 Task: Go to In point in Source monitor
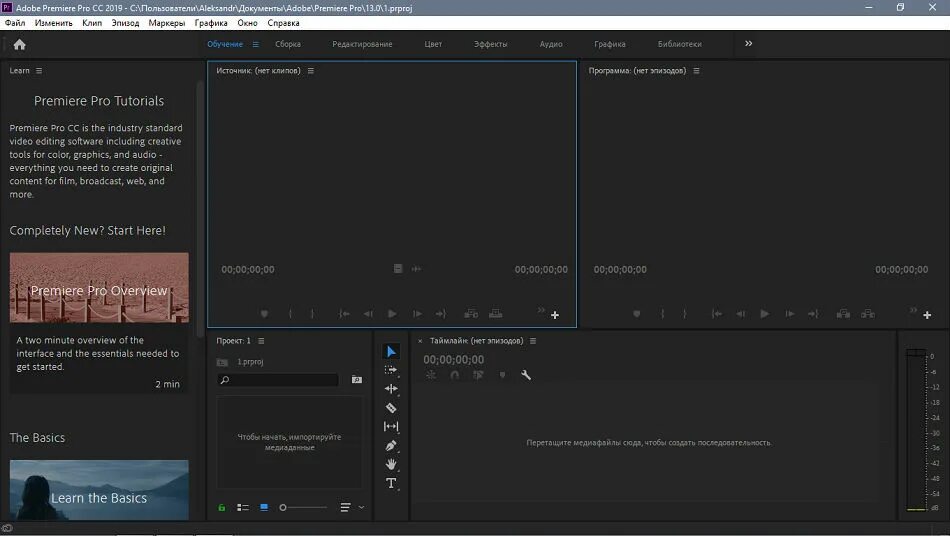coord(344,314)
